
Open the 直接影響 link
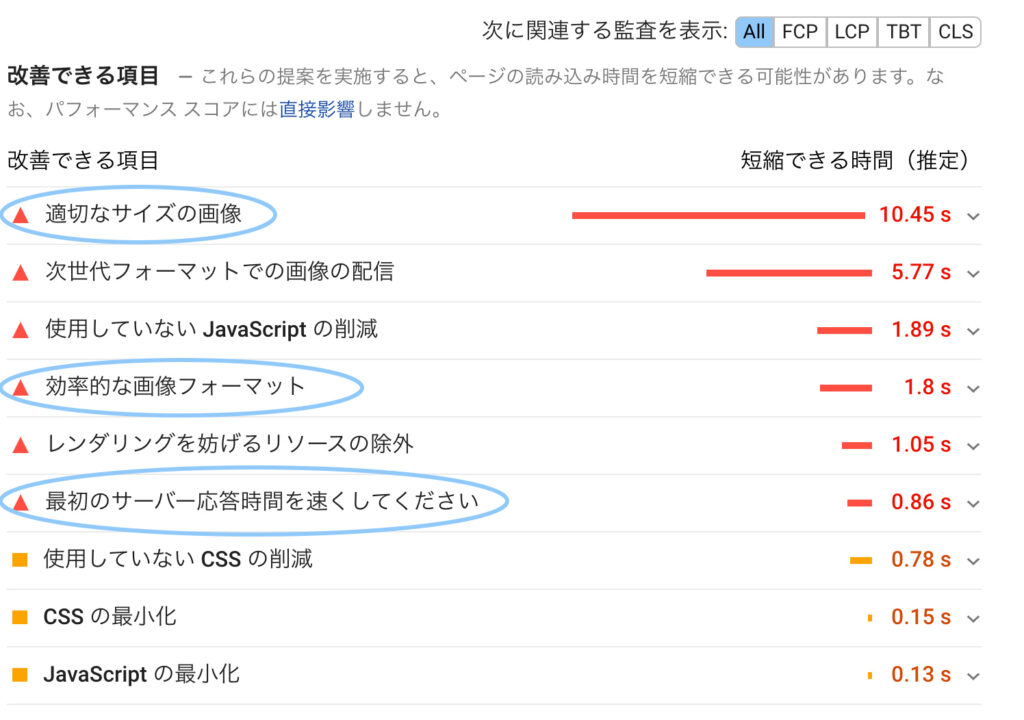317,108
